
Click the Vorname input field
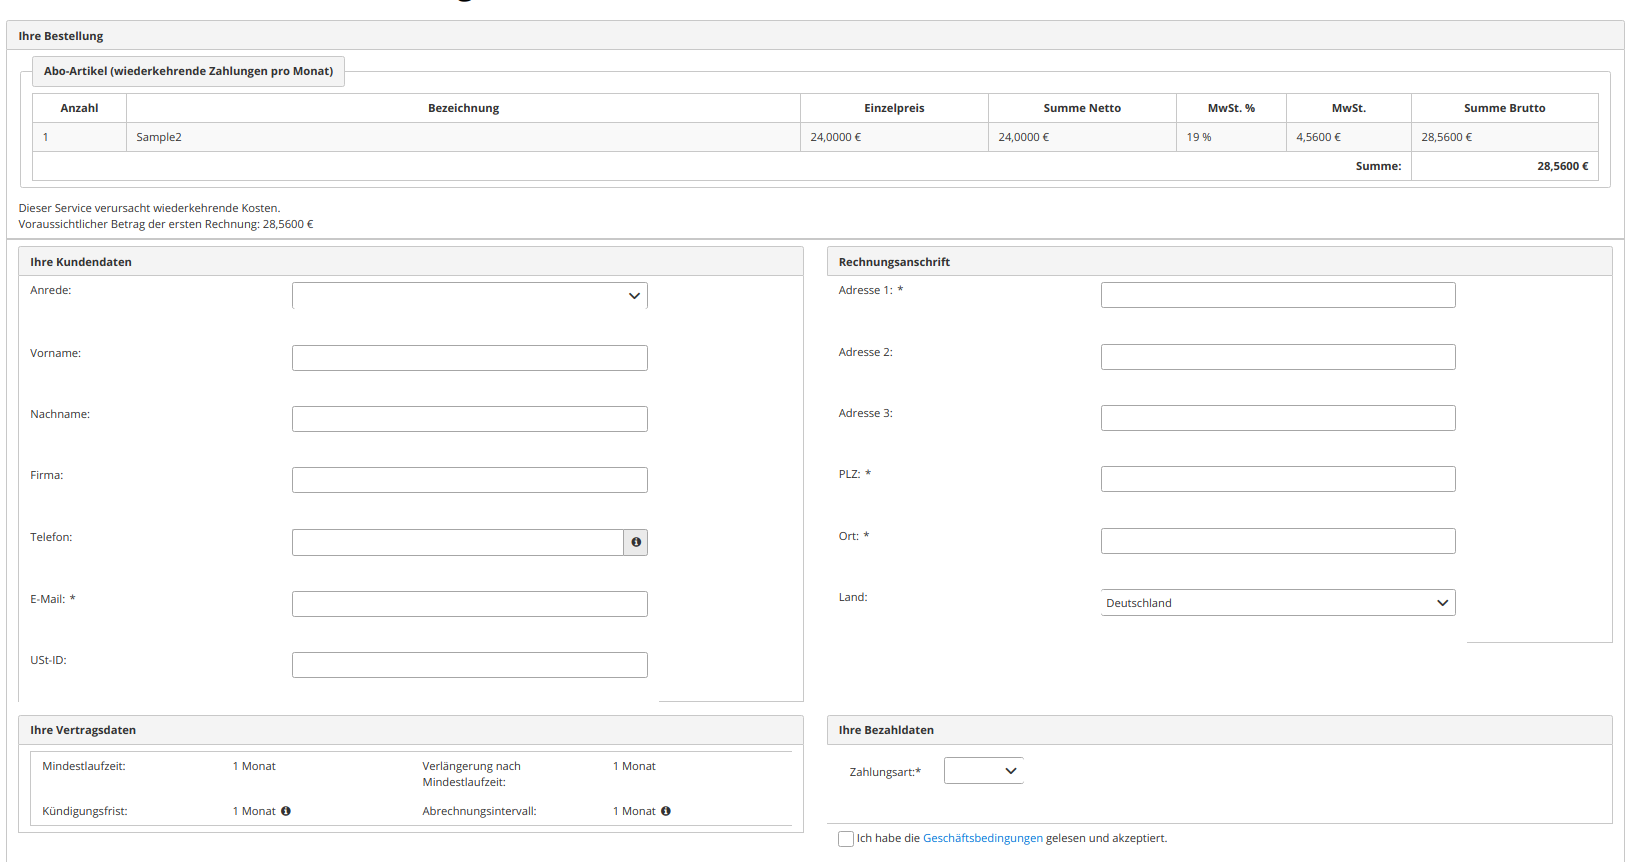(x=469, y=358)
